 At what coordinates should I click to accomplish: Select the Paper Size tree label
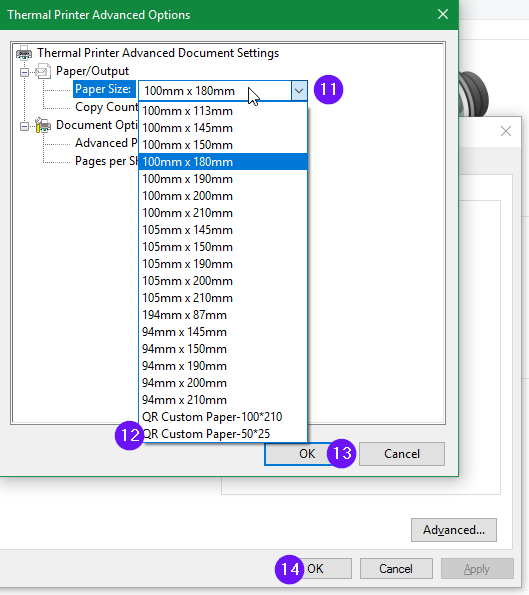[x=104, y=89]
